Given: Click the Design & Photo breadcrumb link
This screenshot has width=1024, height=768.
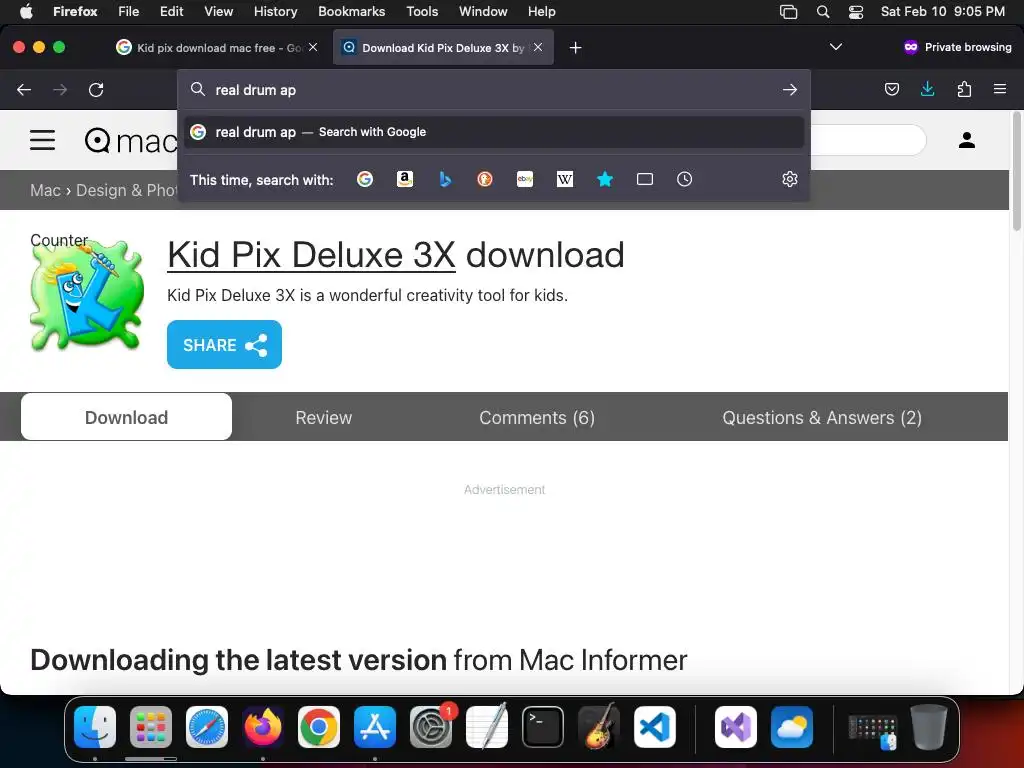Looking at the screenshot, I should pyautogui.click(x=127, y=190).
